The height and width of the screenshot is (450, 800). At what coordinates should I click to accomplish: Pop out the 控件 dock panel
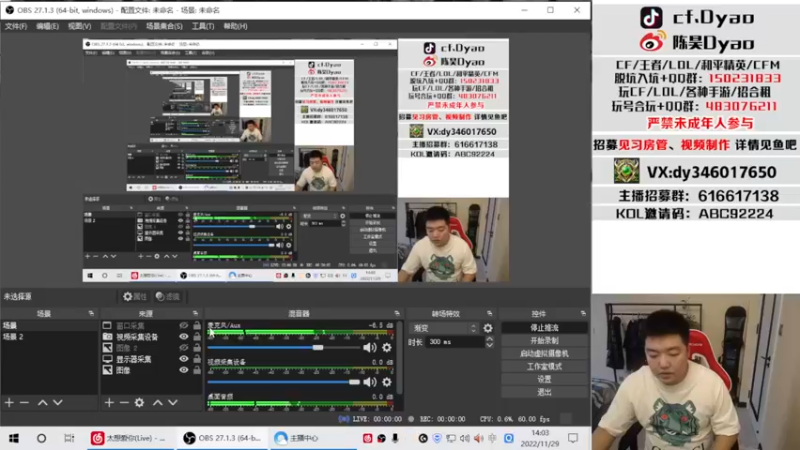pyautogui.click(x=583, y=313)
